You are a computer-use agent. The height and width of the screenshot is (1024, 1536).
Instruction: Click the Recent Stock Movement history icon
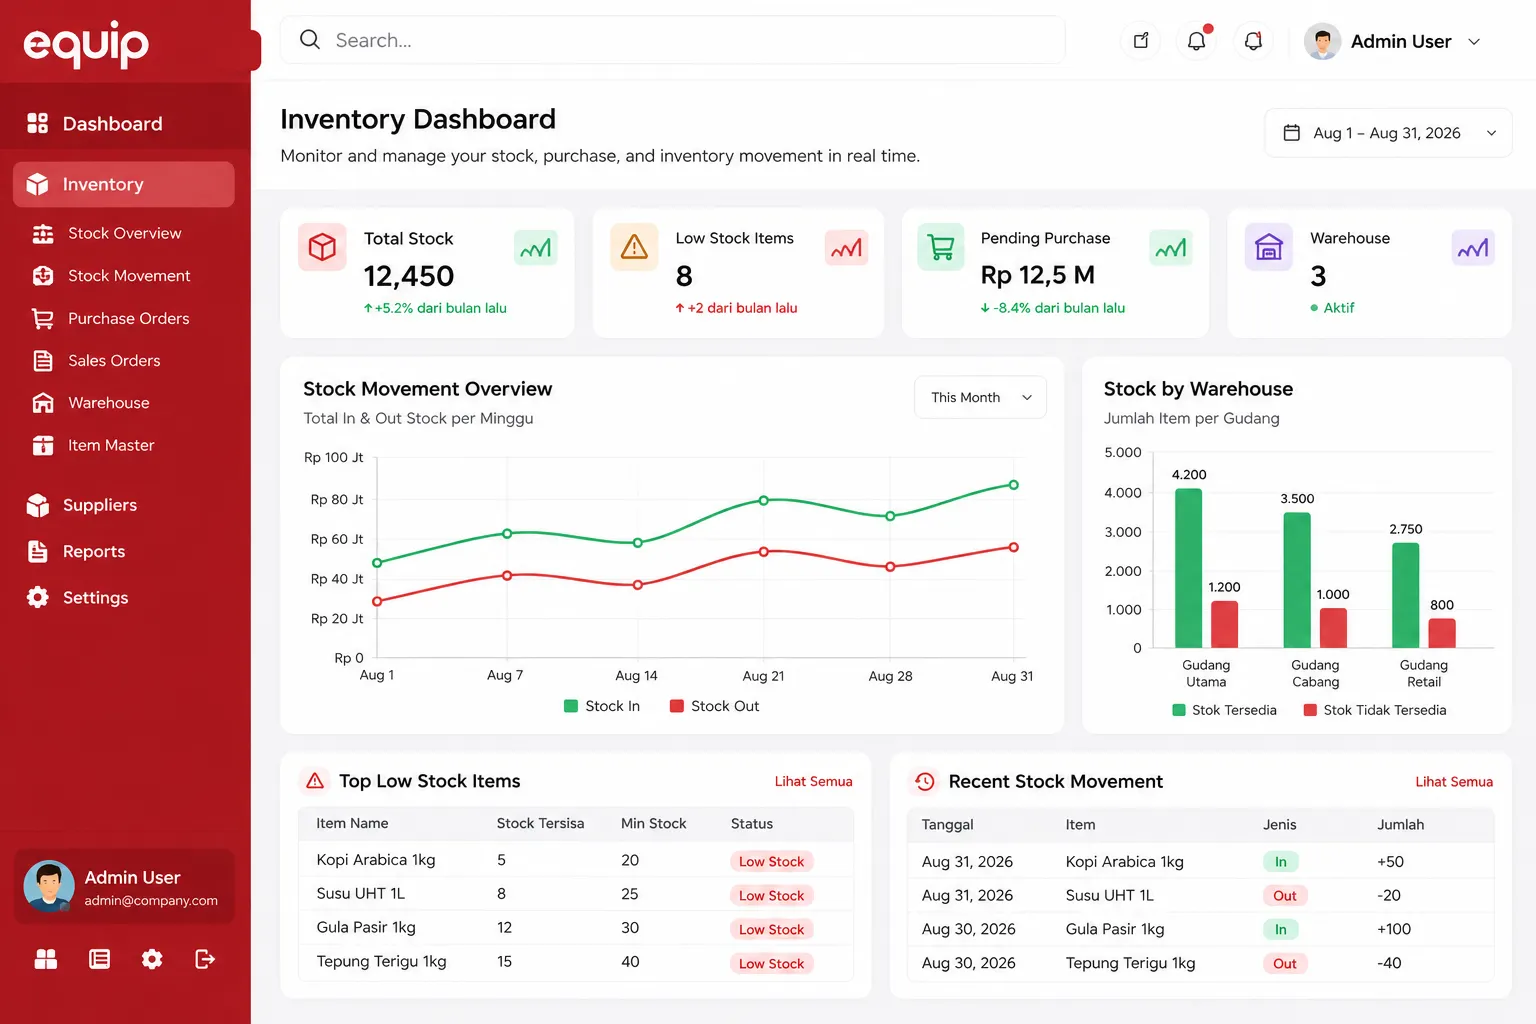pos(925,781)
